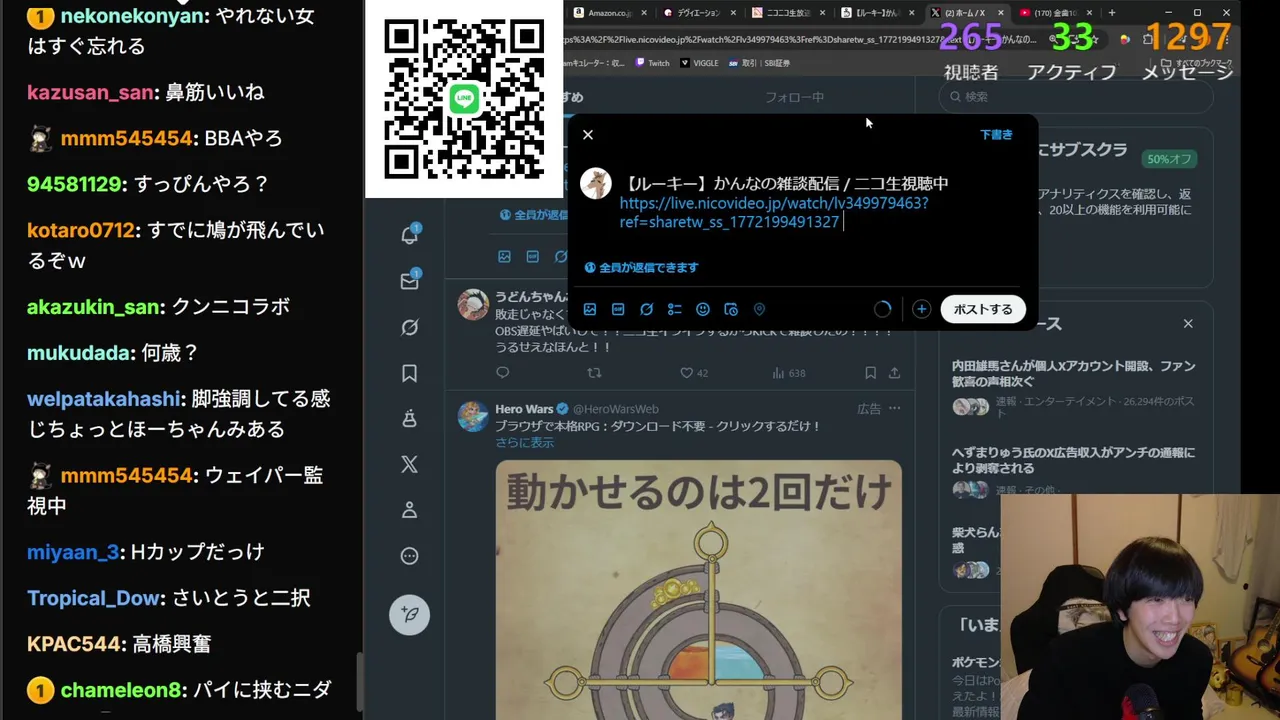Click nicovideo URL text in compose box
1280x720 pixels.
click(774, 212)
